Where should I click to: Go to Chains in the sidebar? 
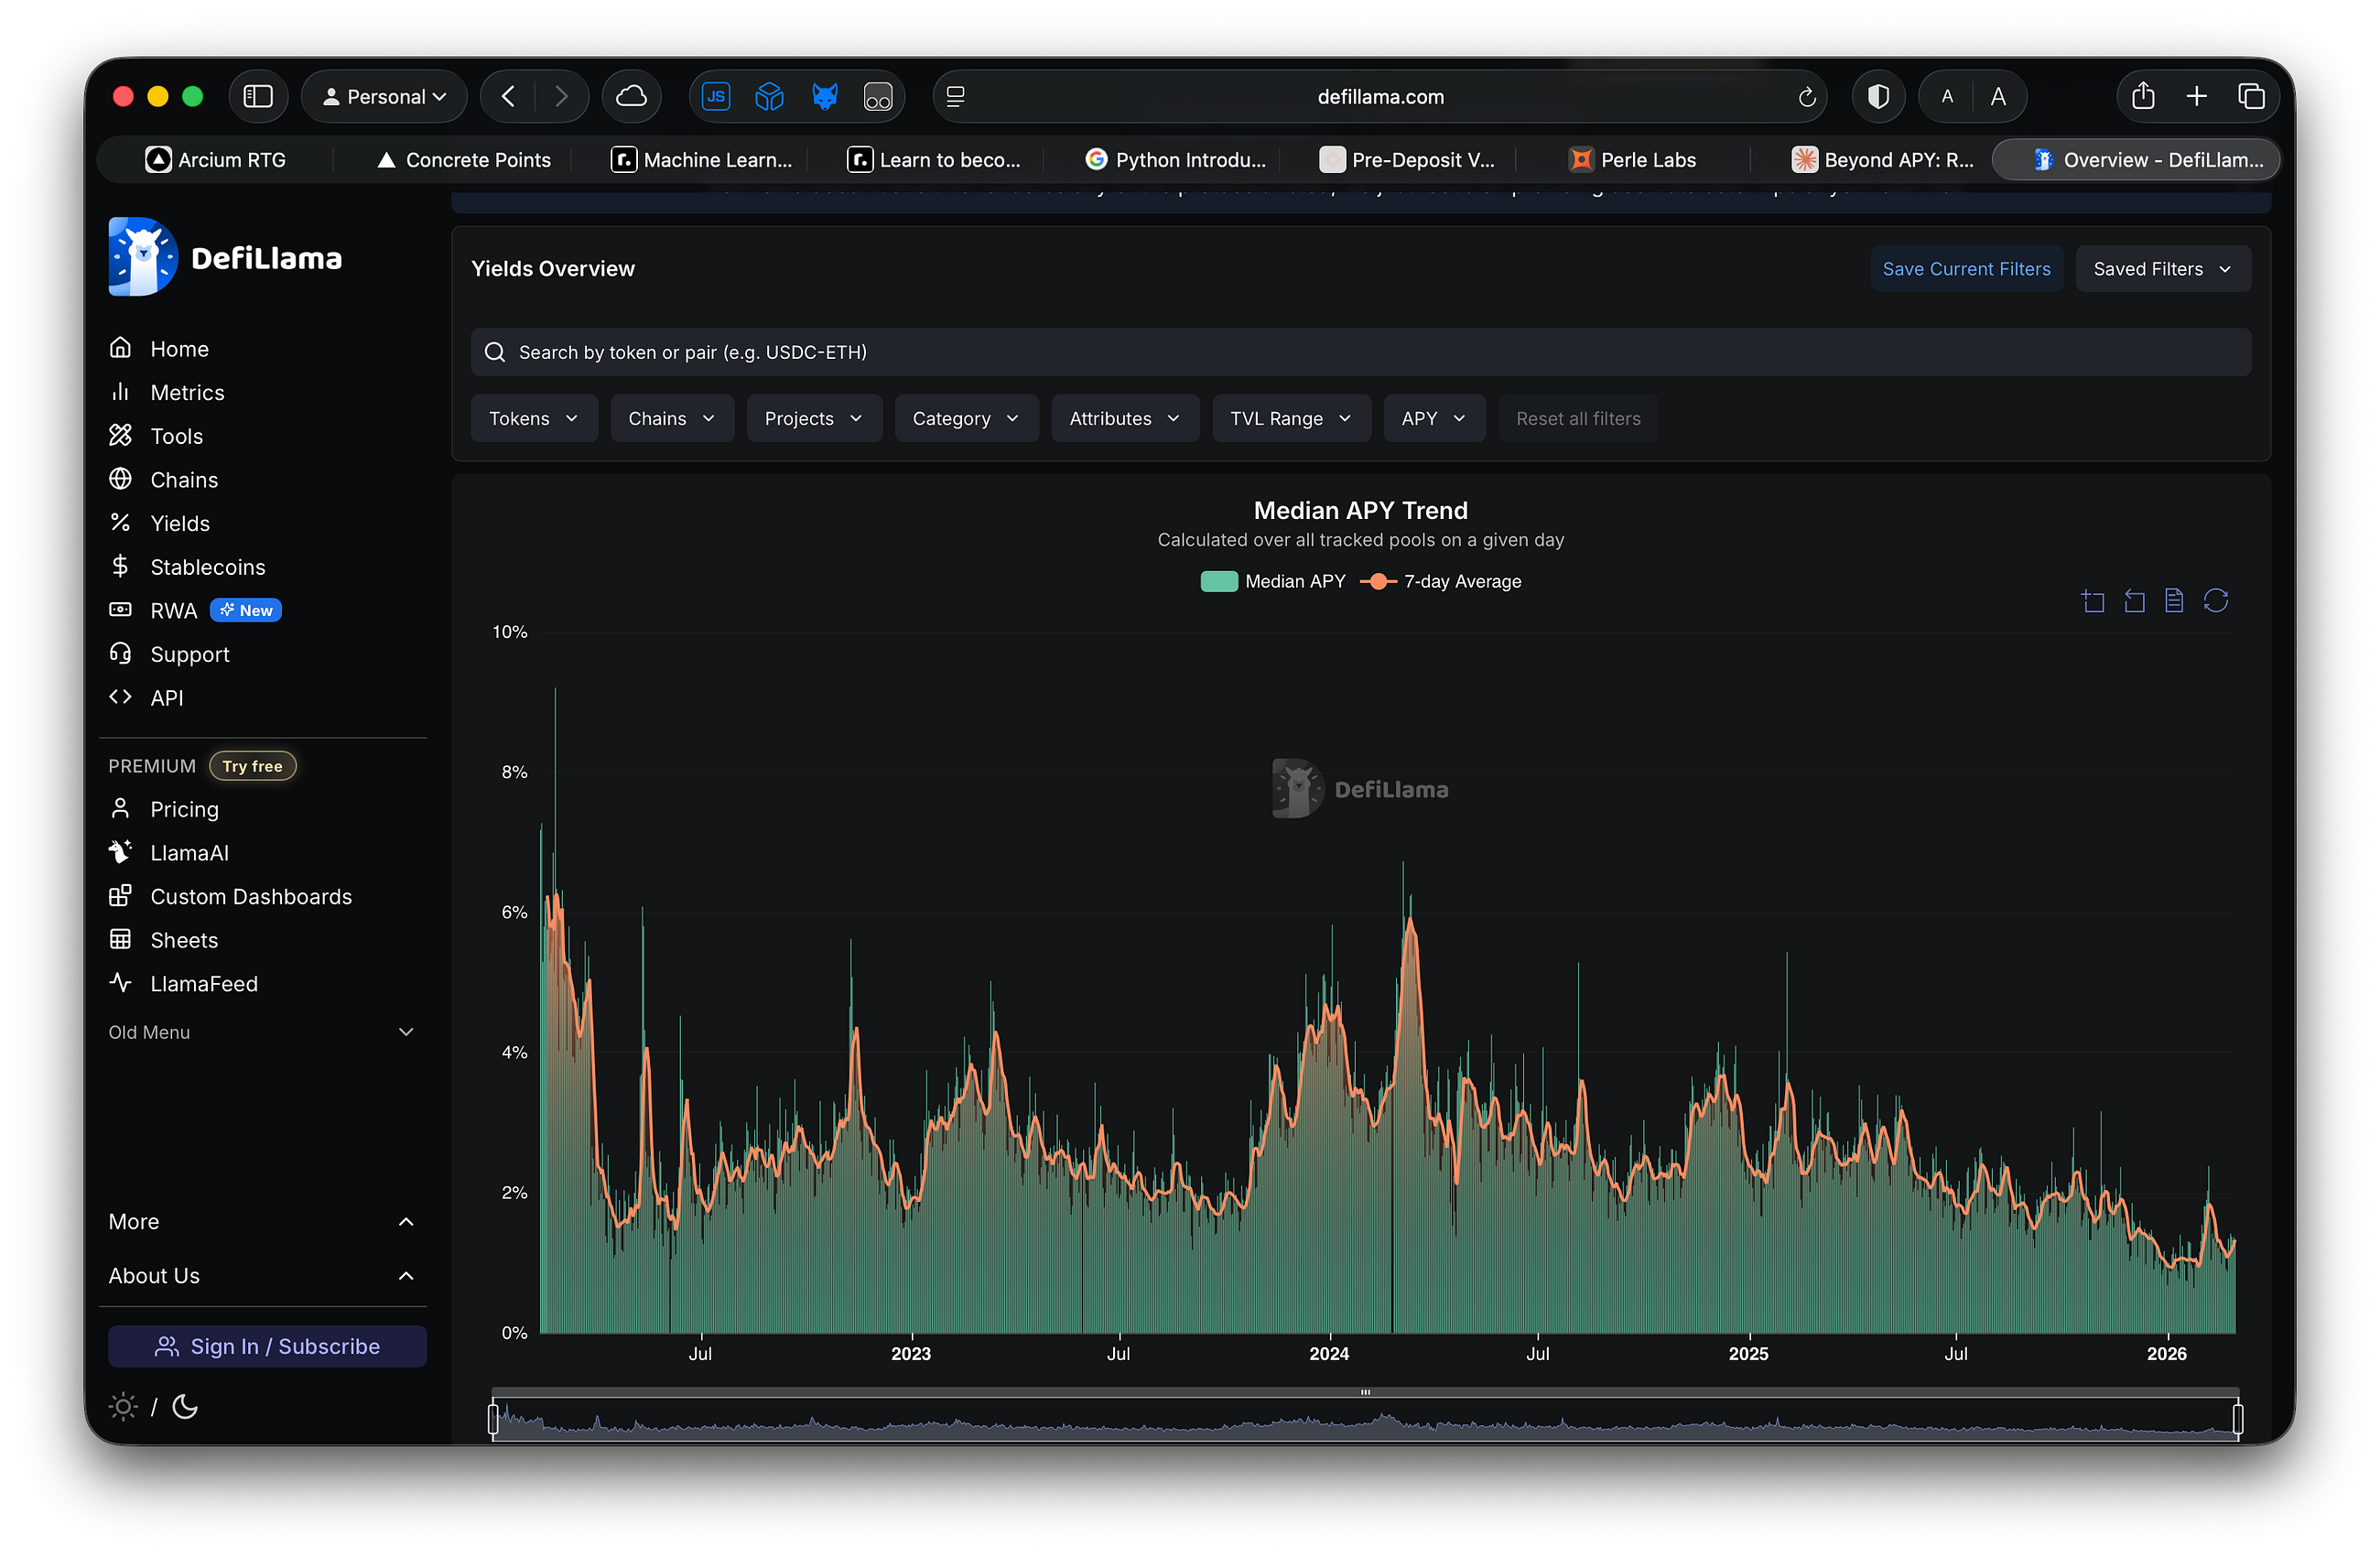(x=184, y=479)
